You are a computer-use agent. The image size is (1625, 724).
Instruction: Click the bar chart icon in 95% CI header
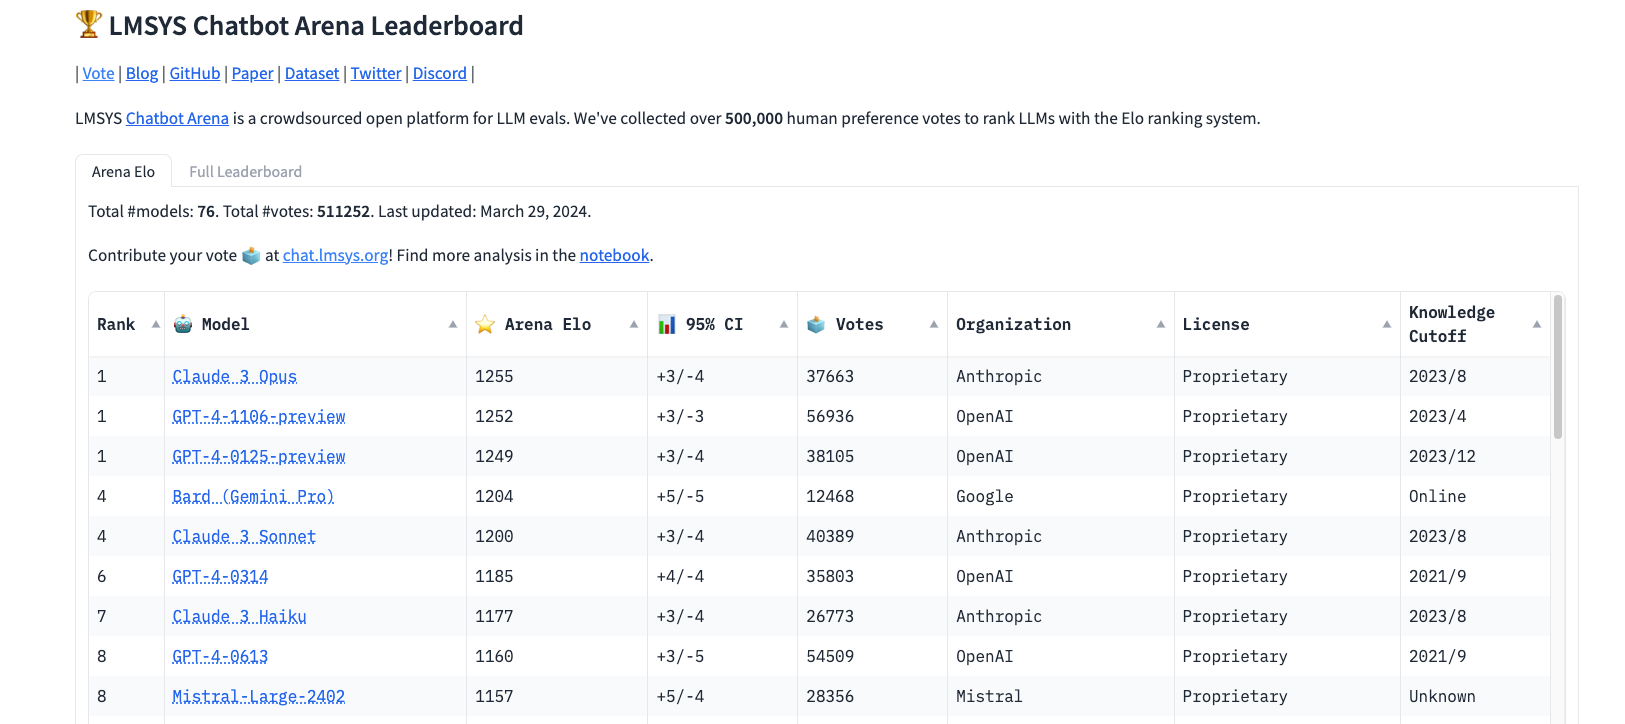tap(667, 324)
